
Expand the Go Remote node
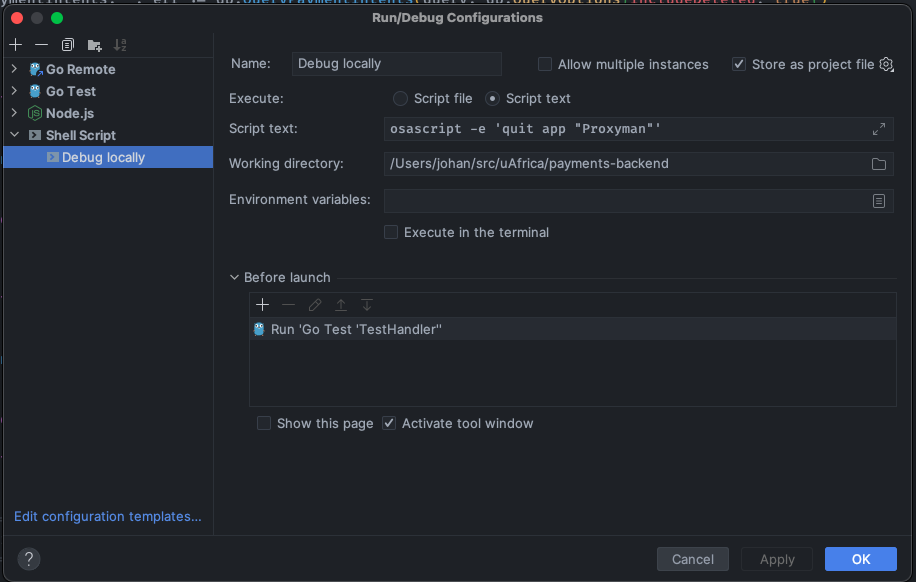tap(14, 69)
